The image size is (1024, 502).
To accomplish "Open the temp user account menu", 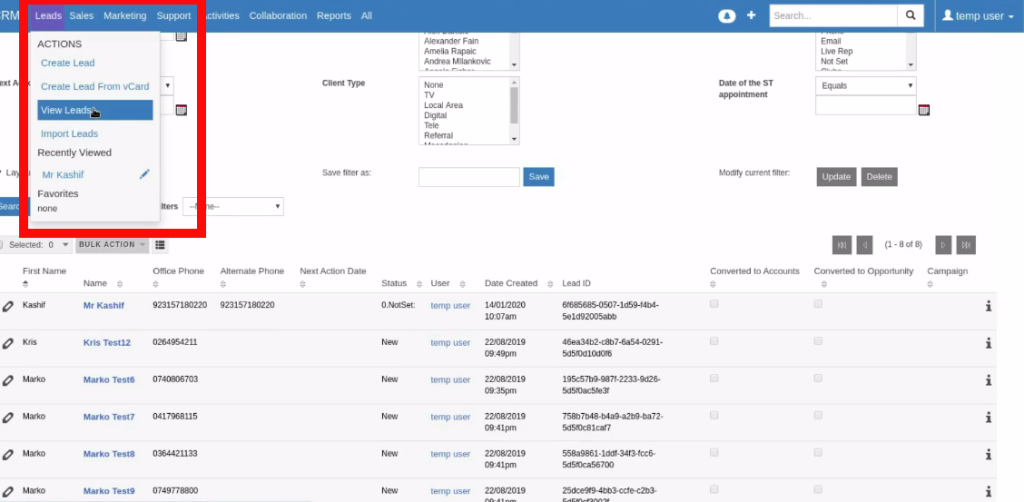I will tap(978, 16).
